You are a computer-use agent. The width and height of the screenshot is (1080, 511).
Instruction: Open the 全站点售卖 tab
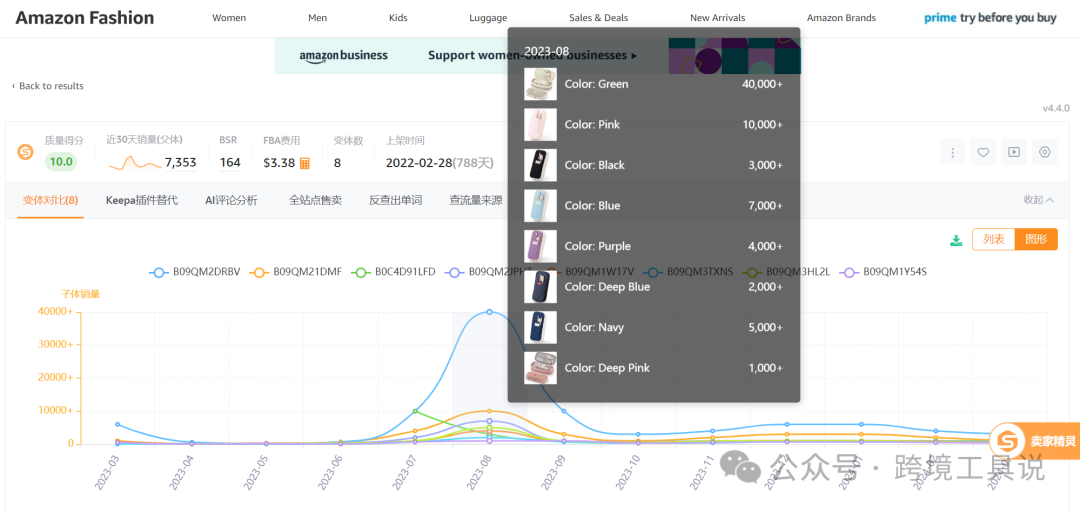click(x=315, y=200)
